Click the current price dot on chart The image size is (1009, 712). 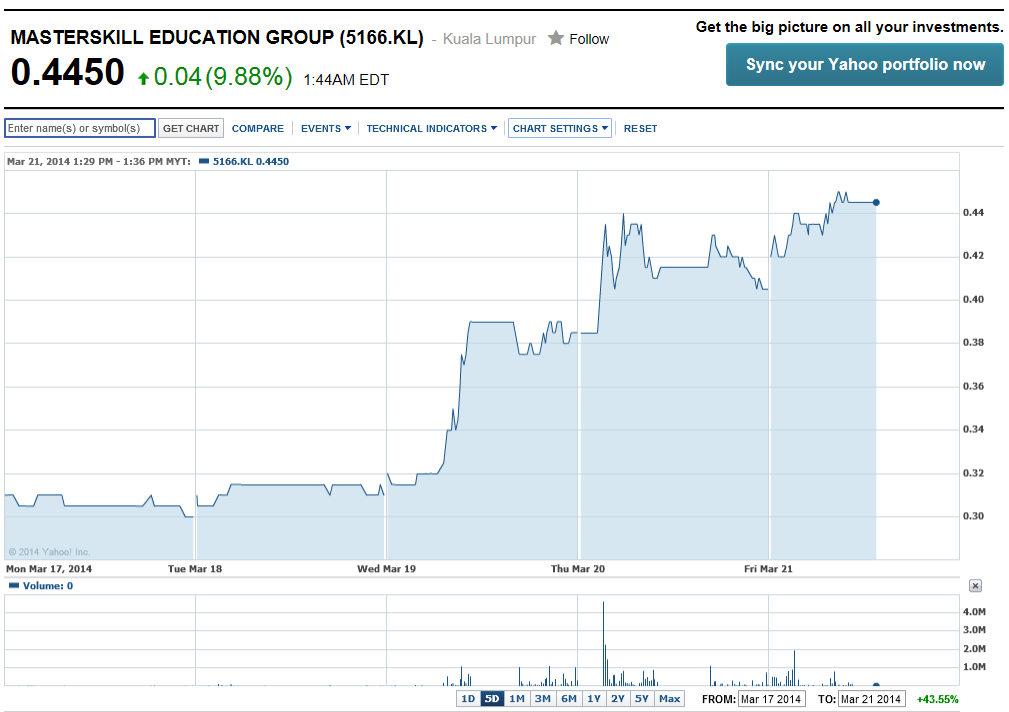pyautogui.click(x=876, y=202)
